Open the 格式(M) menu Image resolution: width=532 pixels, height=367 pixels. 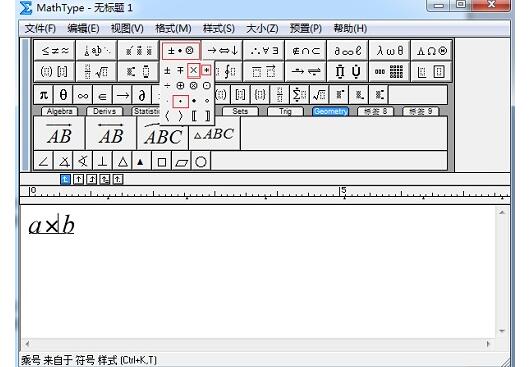point(173,28)
